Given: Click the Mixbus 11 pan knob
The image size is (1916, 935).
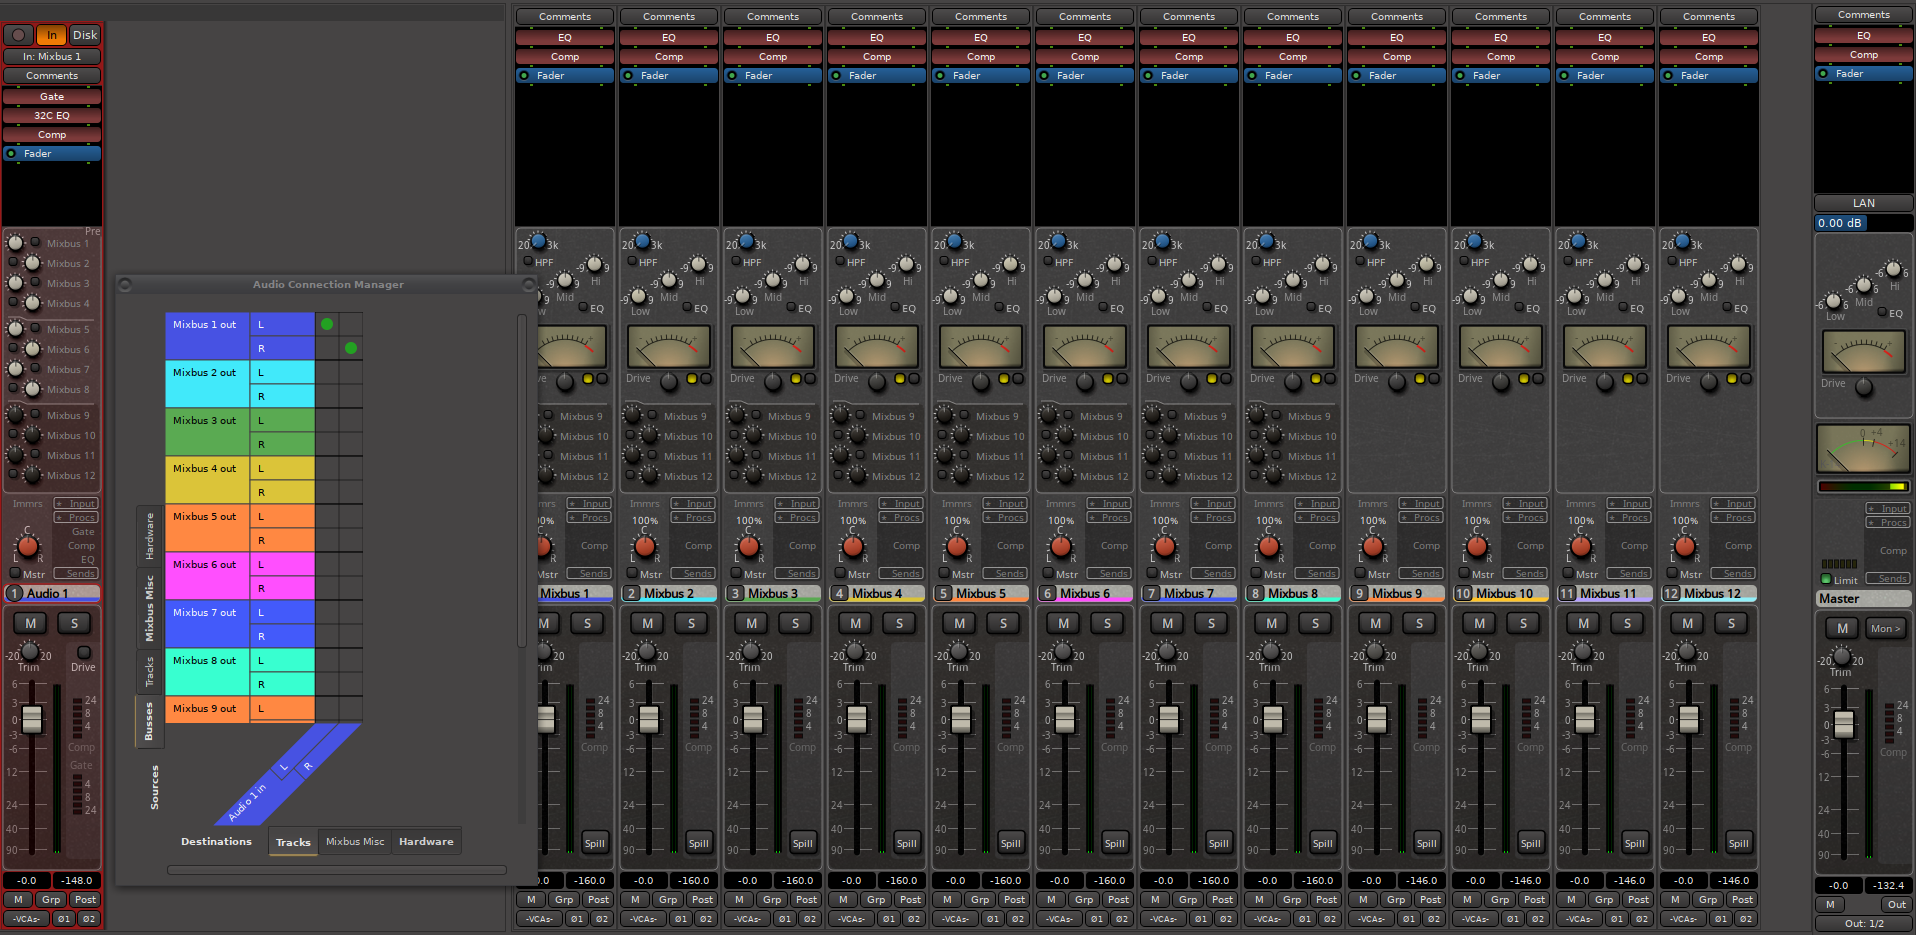Looking at the screenshot, I should click(x=1581, y=546).
